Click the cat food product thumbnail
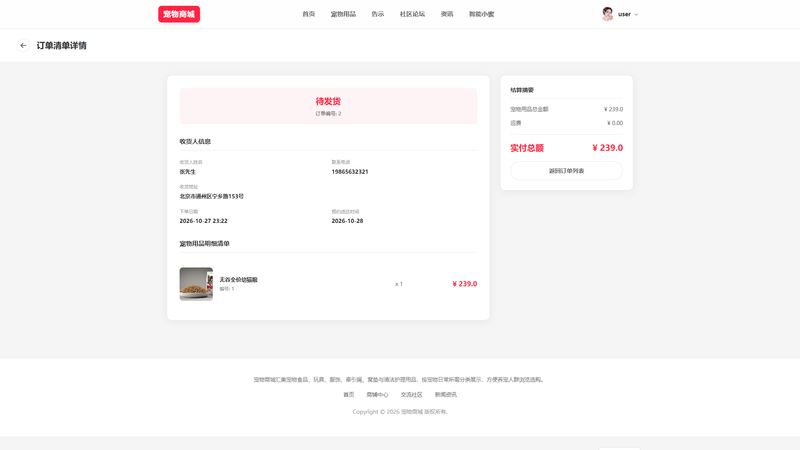Viewport: 800px width, 450px height. tap(196, 284)
